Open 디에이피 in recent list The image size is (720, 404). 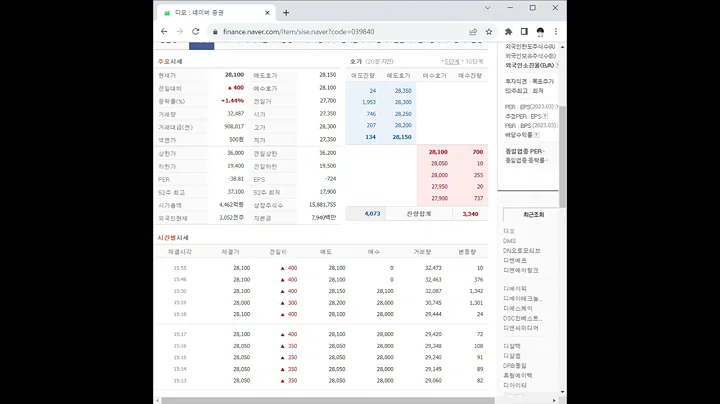(x=515, y=289)
